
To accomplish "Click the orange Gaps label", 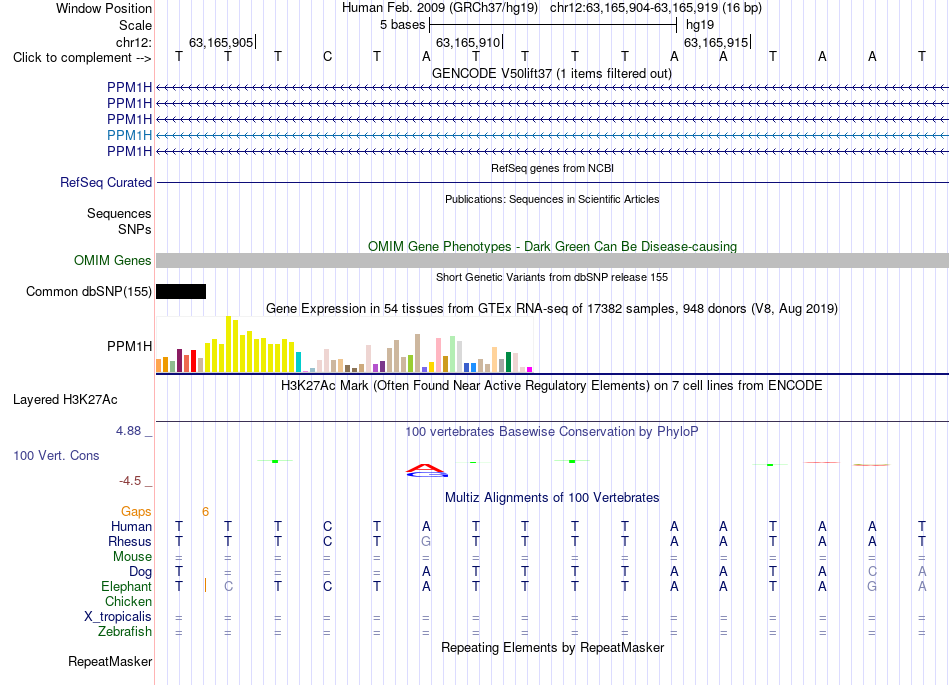I will [136, 512].
